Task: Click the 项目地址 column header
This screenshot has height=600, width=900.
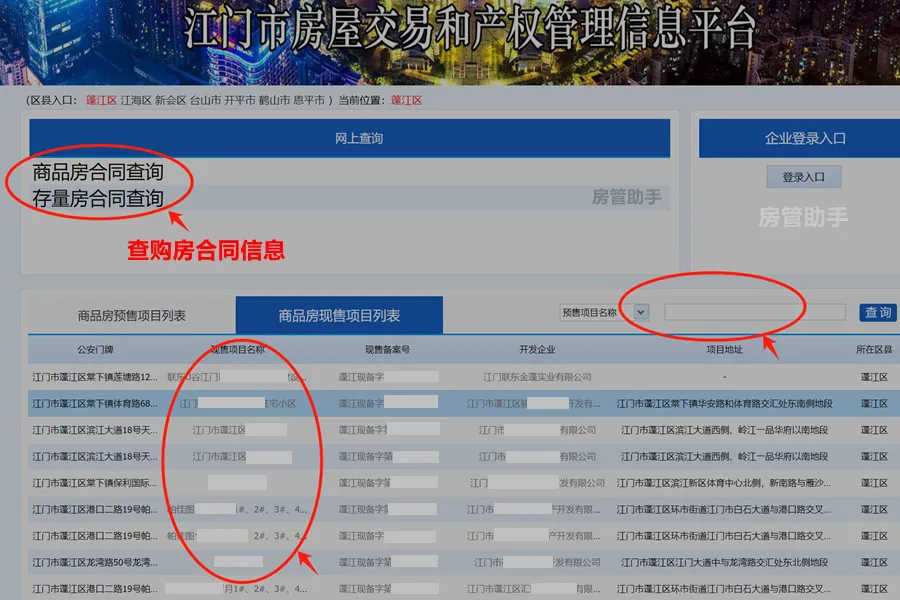Action: (x=724, y=350)
